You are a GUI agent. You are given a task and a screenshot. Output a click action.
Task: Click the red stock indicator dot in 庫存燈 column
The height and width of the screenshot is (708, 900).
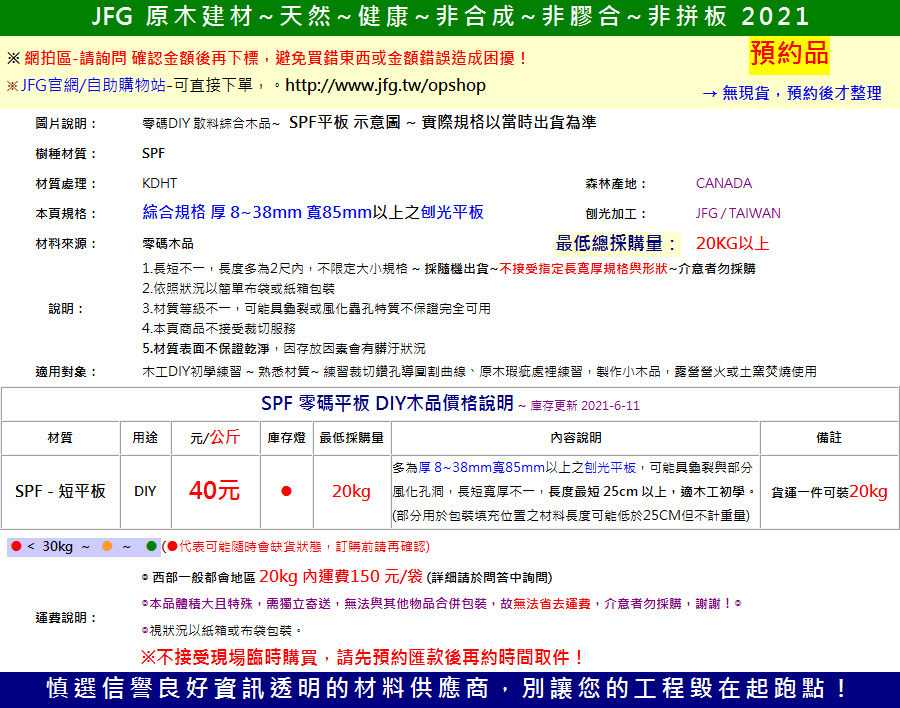point(286,491)
